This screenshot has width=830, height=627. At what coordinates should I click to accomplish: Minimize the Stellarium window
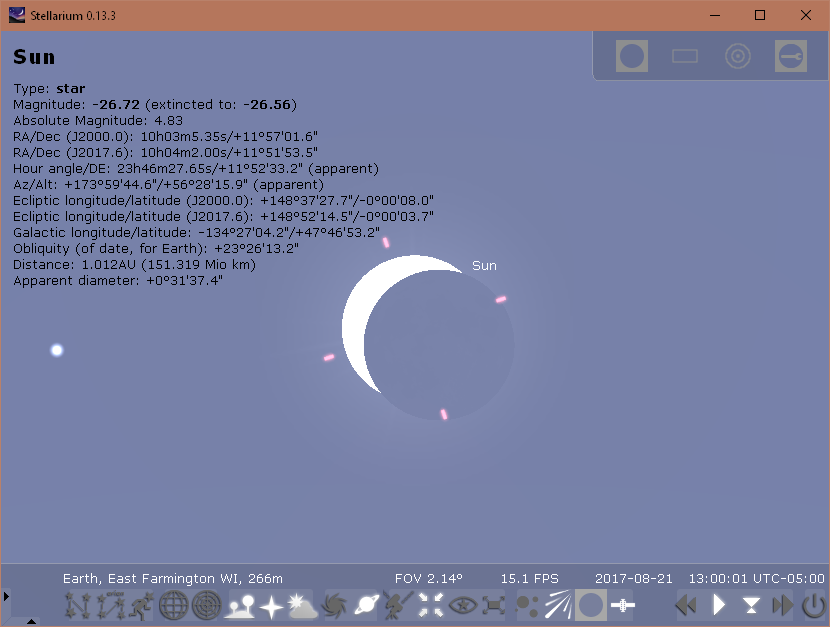tap(715, 15)
